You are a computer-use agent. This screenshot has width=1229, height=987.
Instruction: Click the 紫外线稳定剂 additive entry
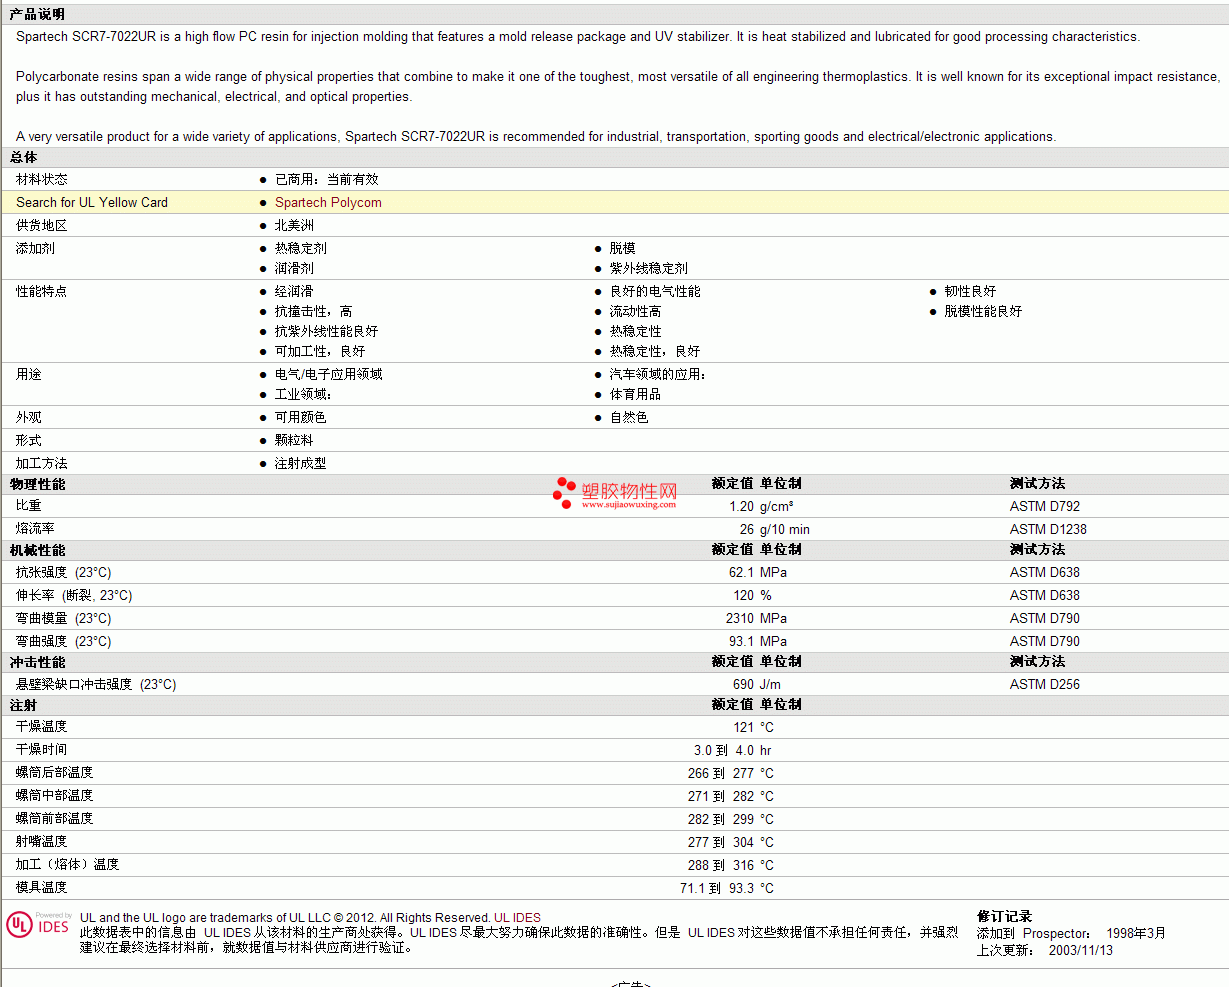(649, 268)
